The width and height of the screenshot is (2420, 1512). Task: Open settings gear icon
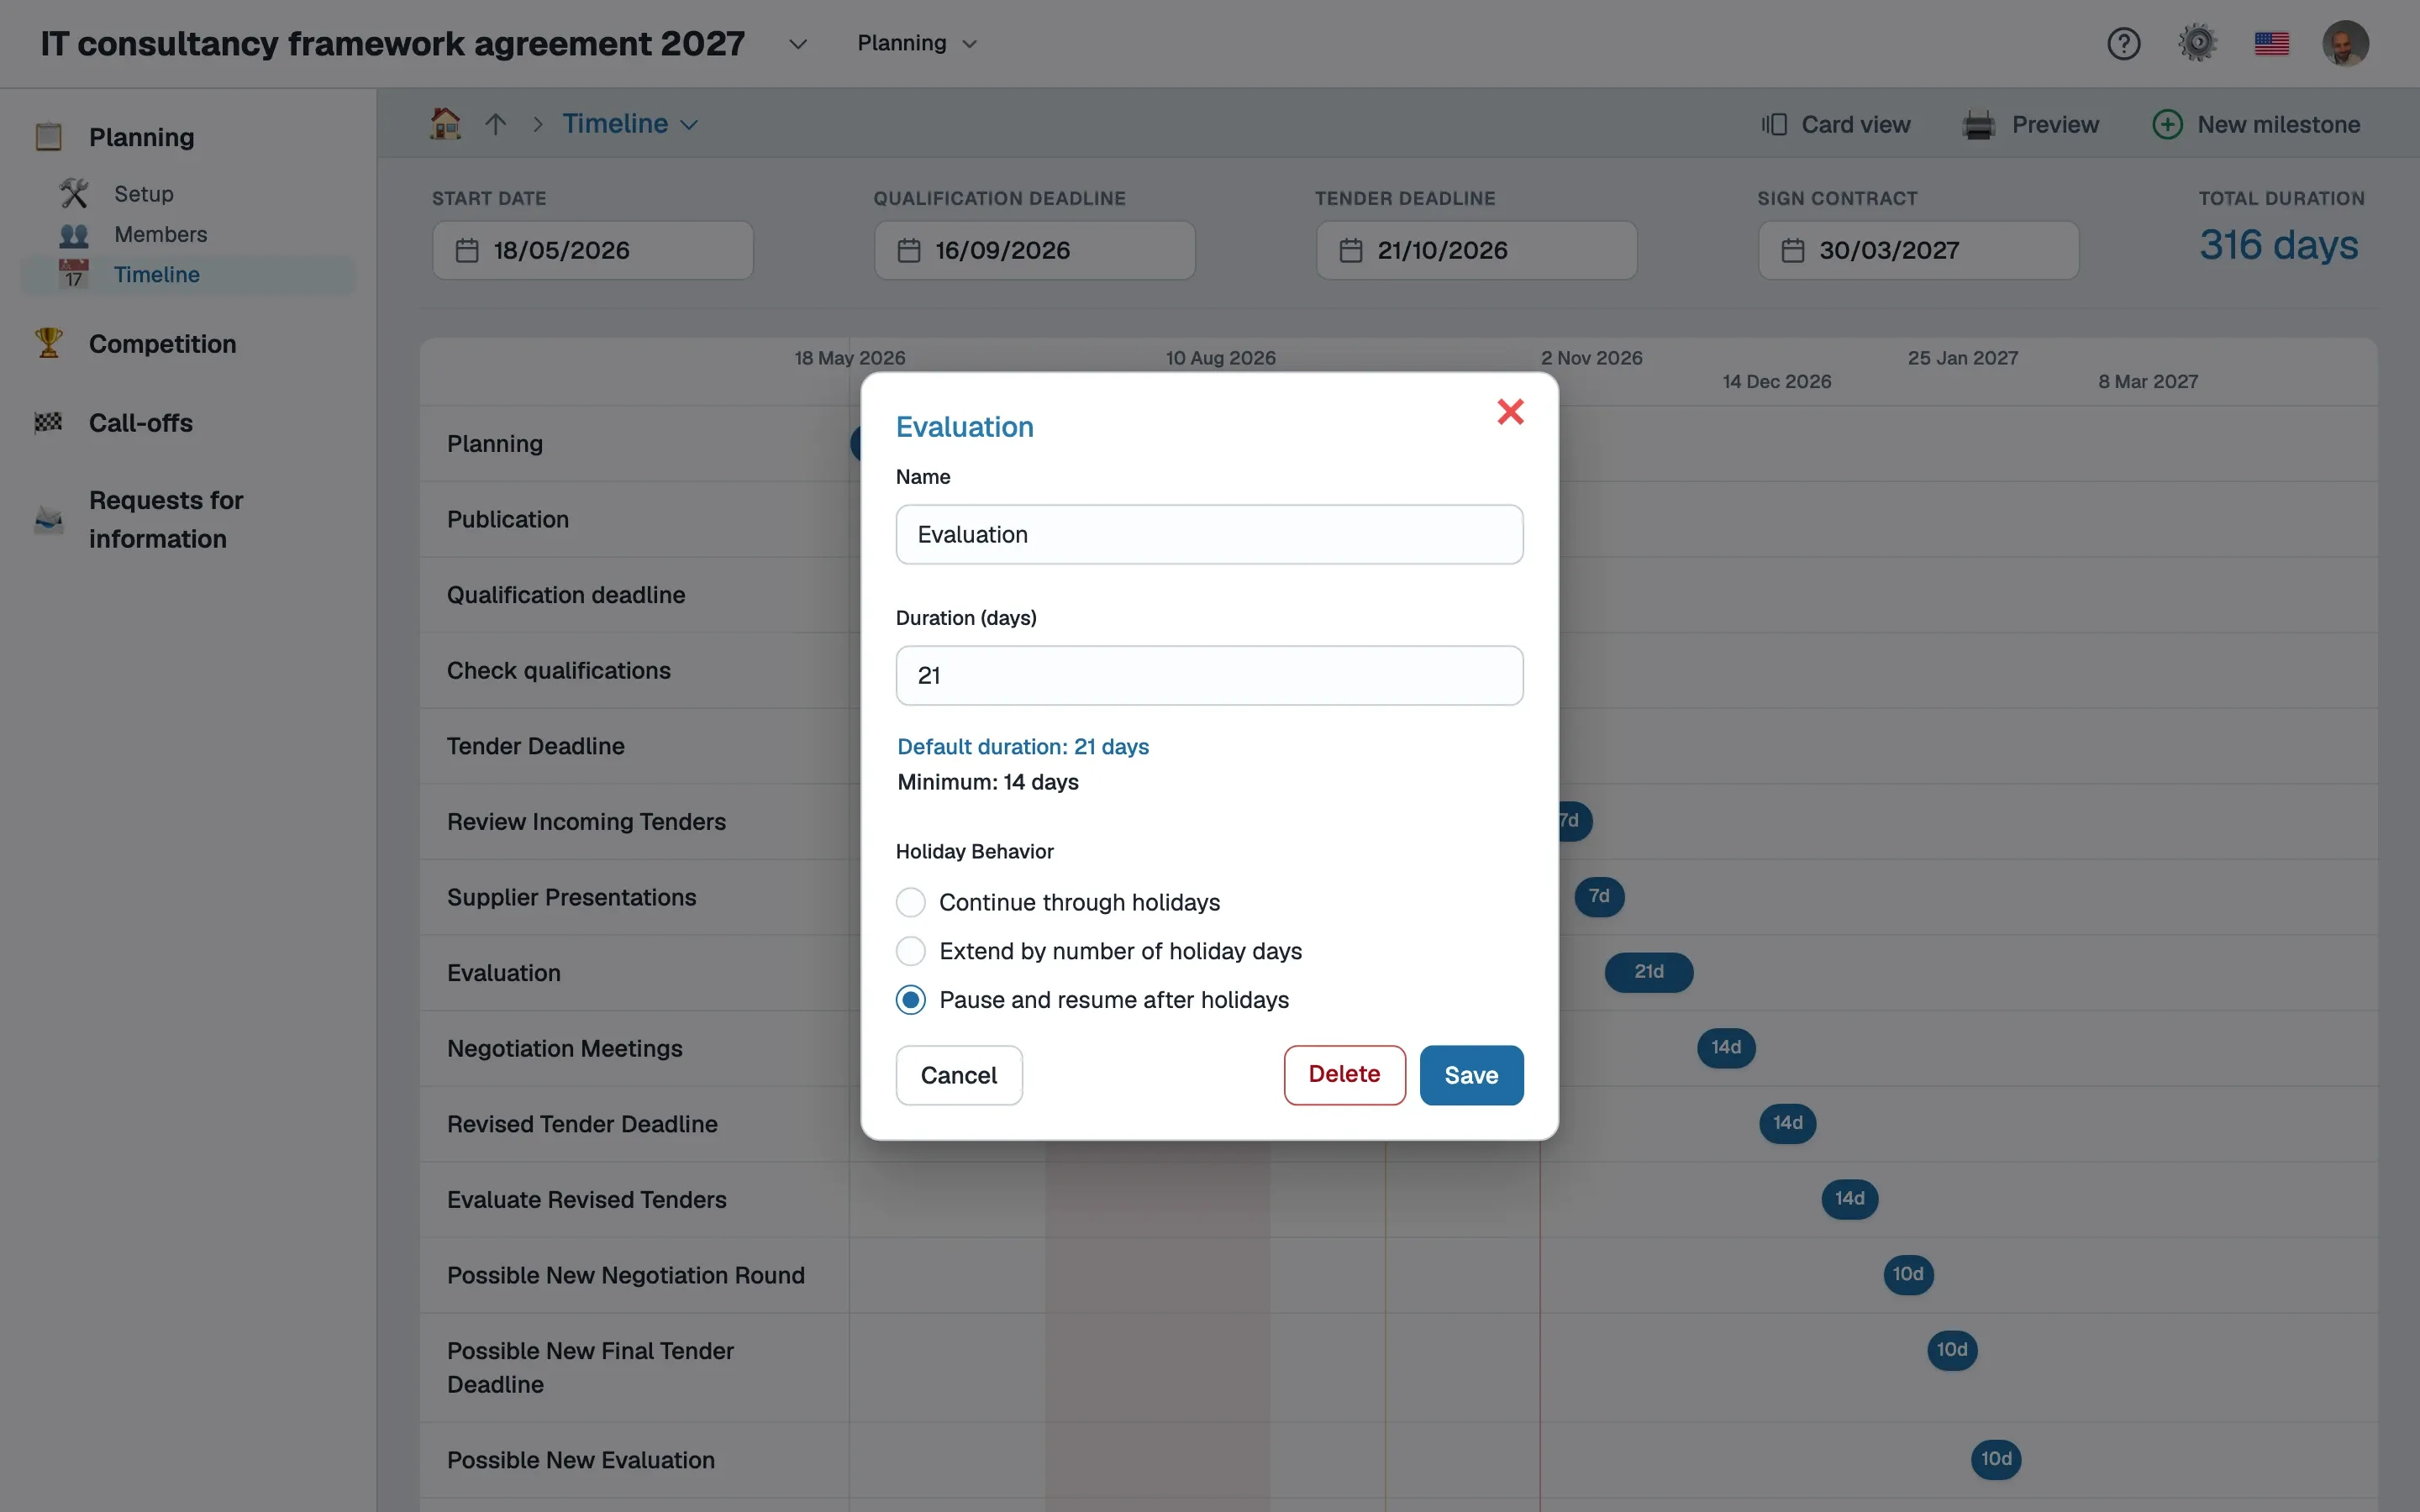(2197, 43)
